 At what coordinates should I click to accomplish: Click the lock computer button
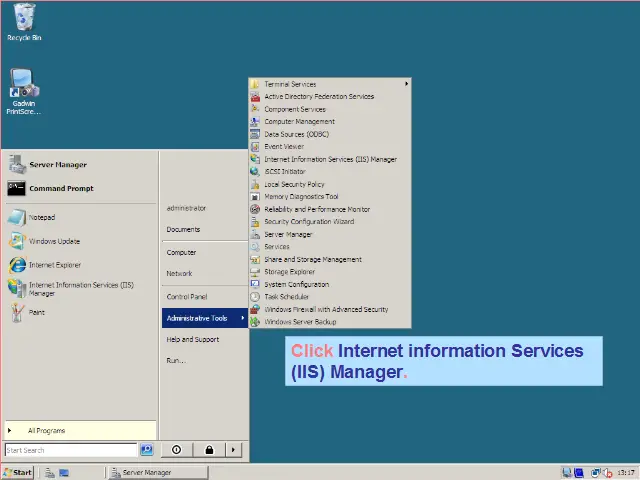[x=209, y=450]
